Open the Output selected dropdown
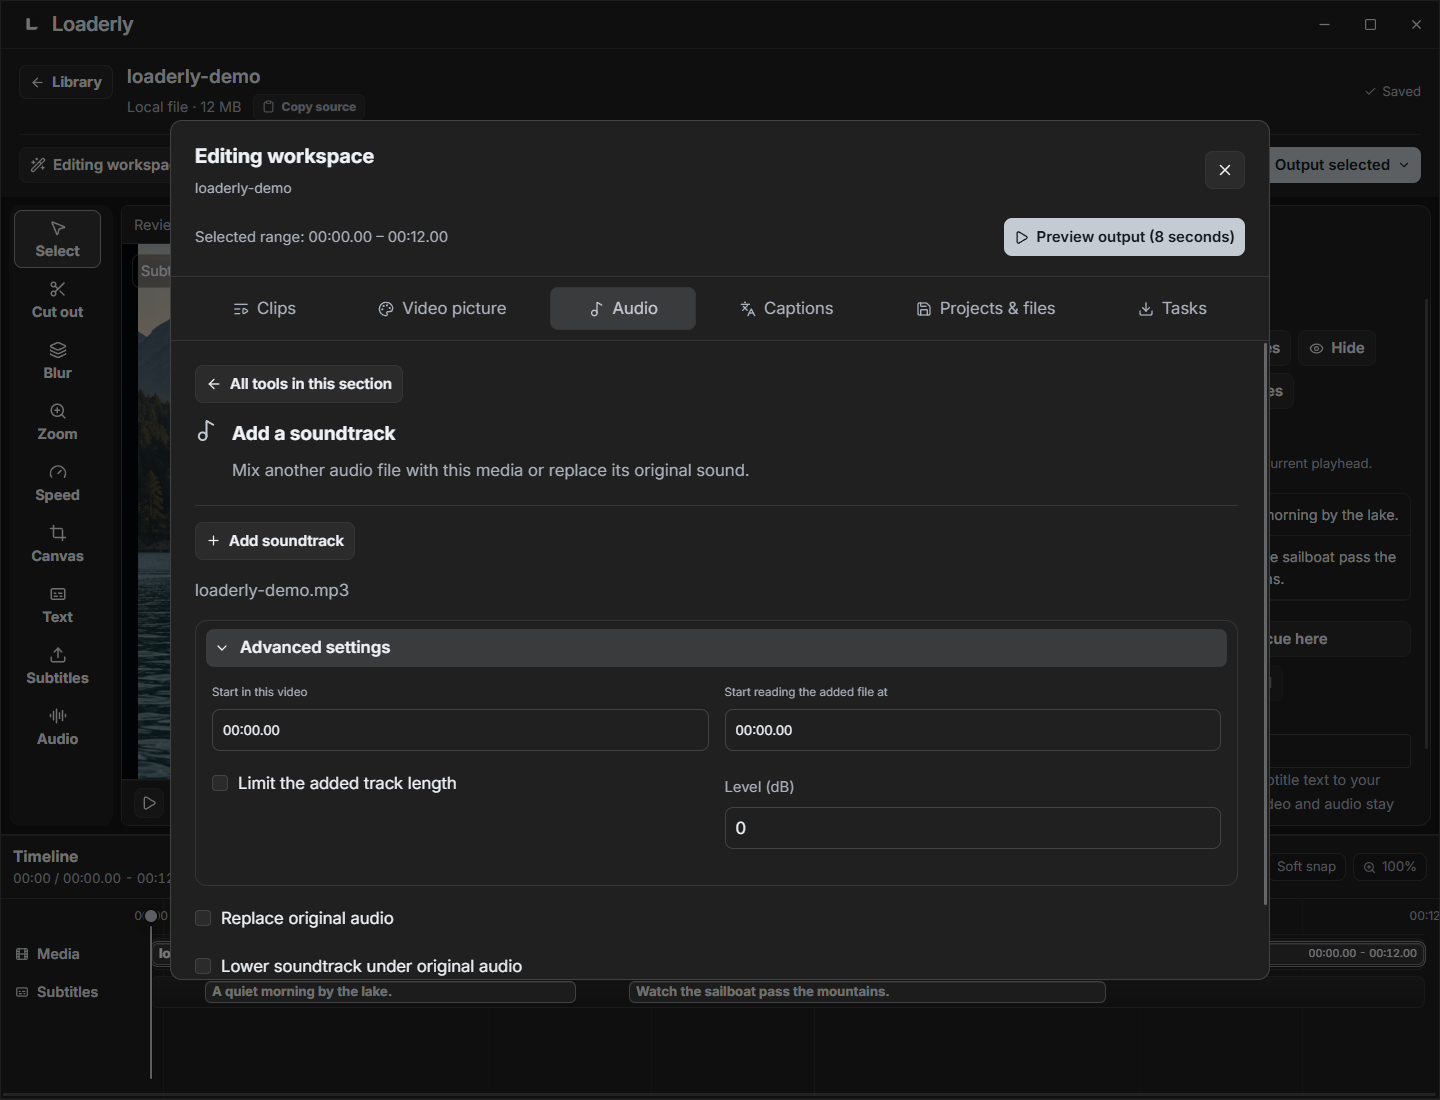Screen dimensions: 1440x1100 (1343, 165)
